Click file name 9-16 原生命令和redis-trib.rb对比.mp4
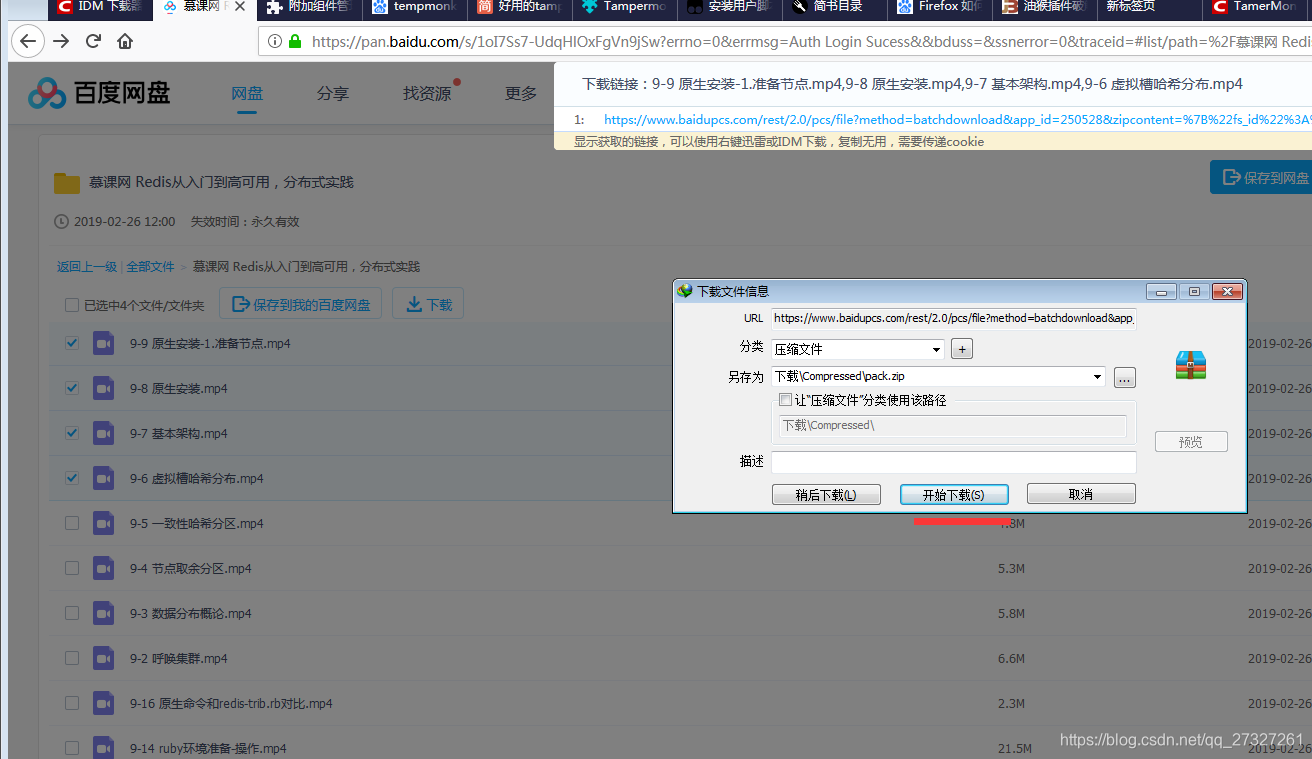 231,703
